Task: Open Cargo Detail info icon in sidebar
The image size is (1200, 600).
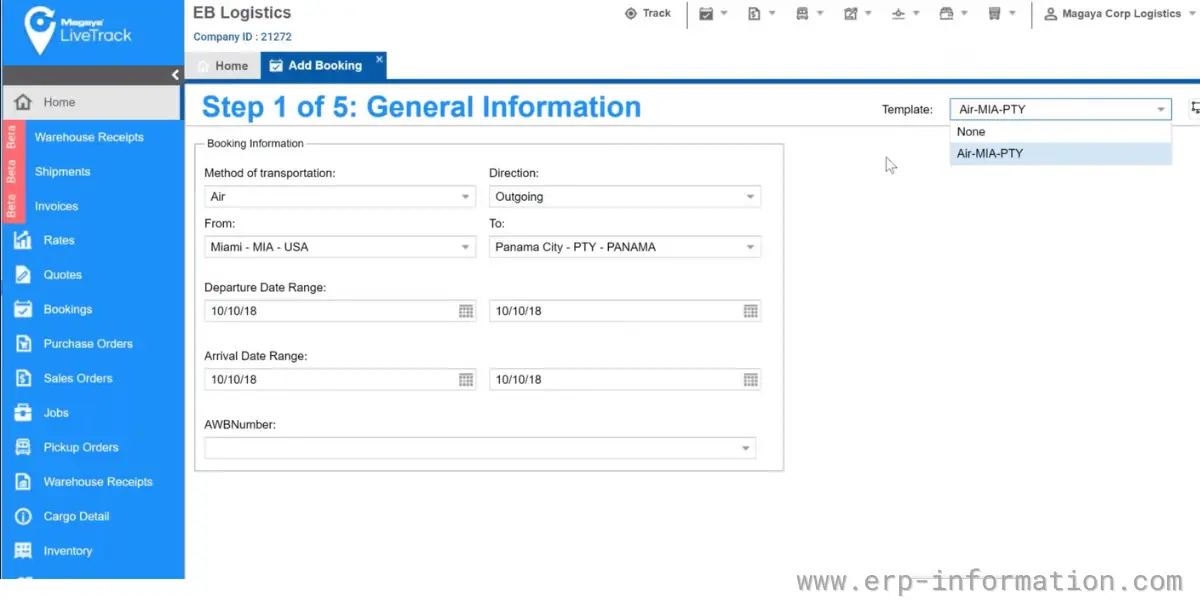Action: point(23,516)
